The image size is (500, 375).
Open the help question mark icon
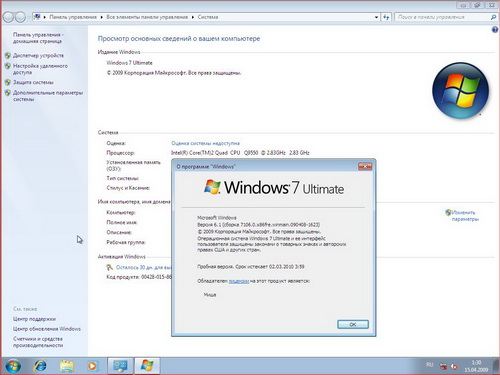(495, 30)
